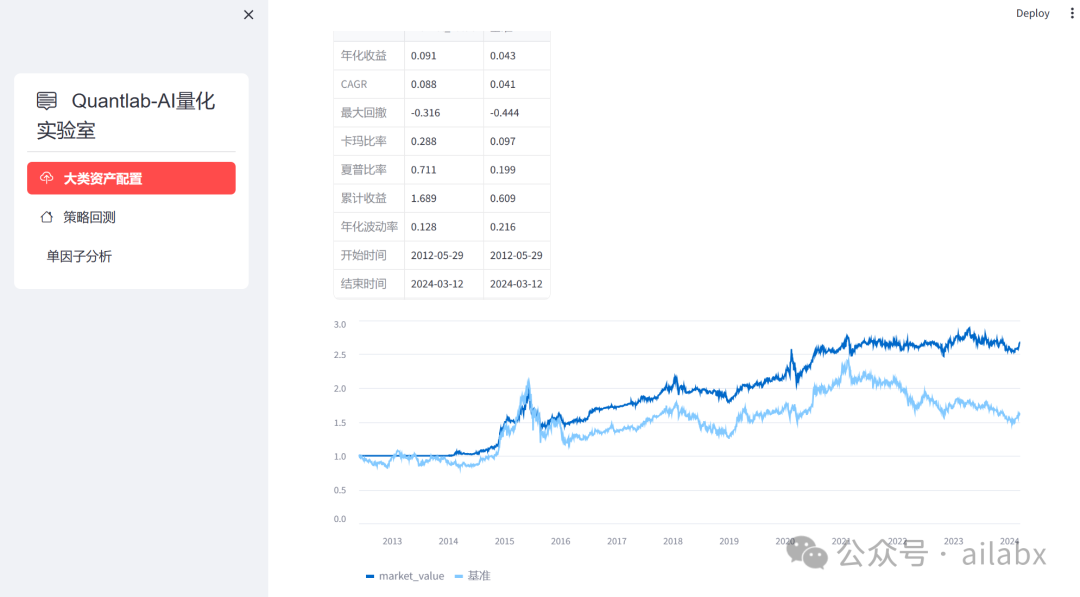Hide the 基准 series via legend label

(479, 576)
